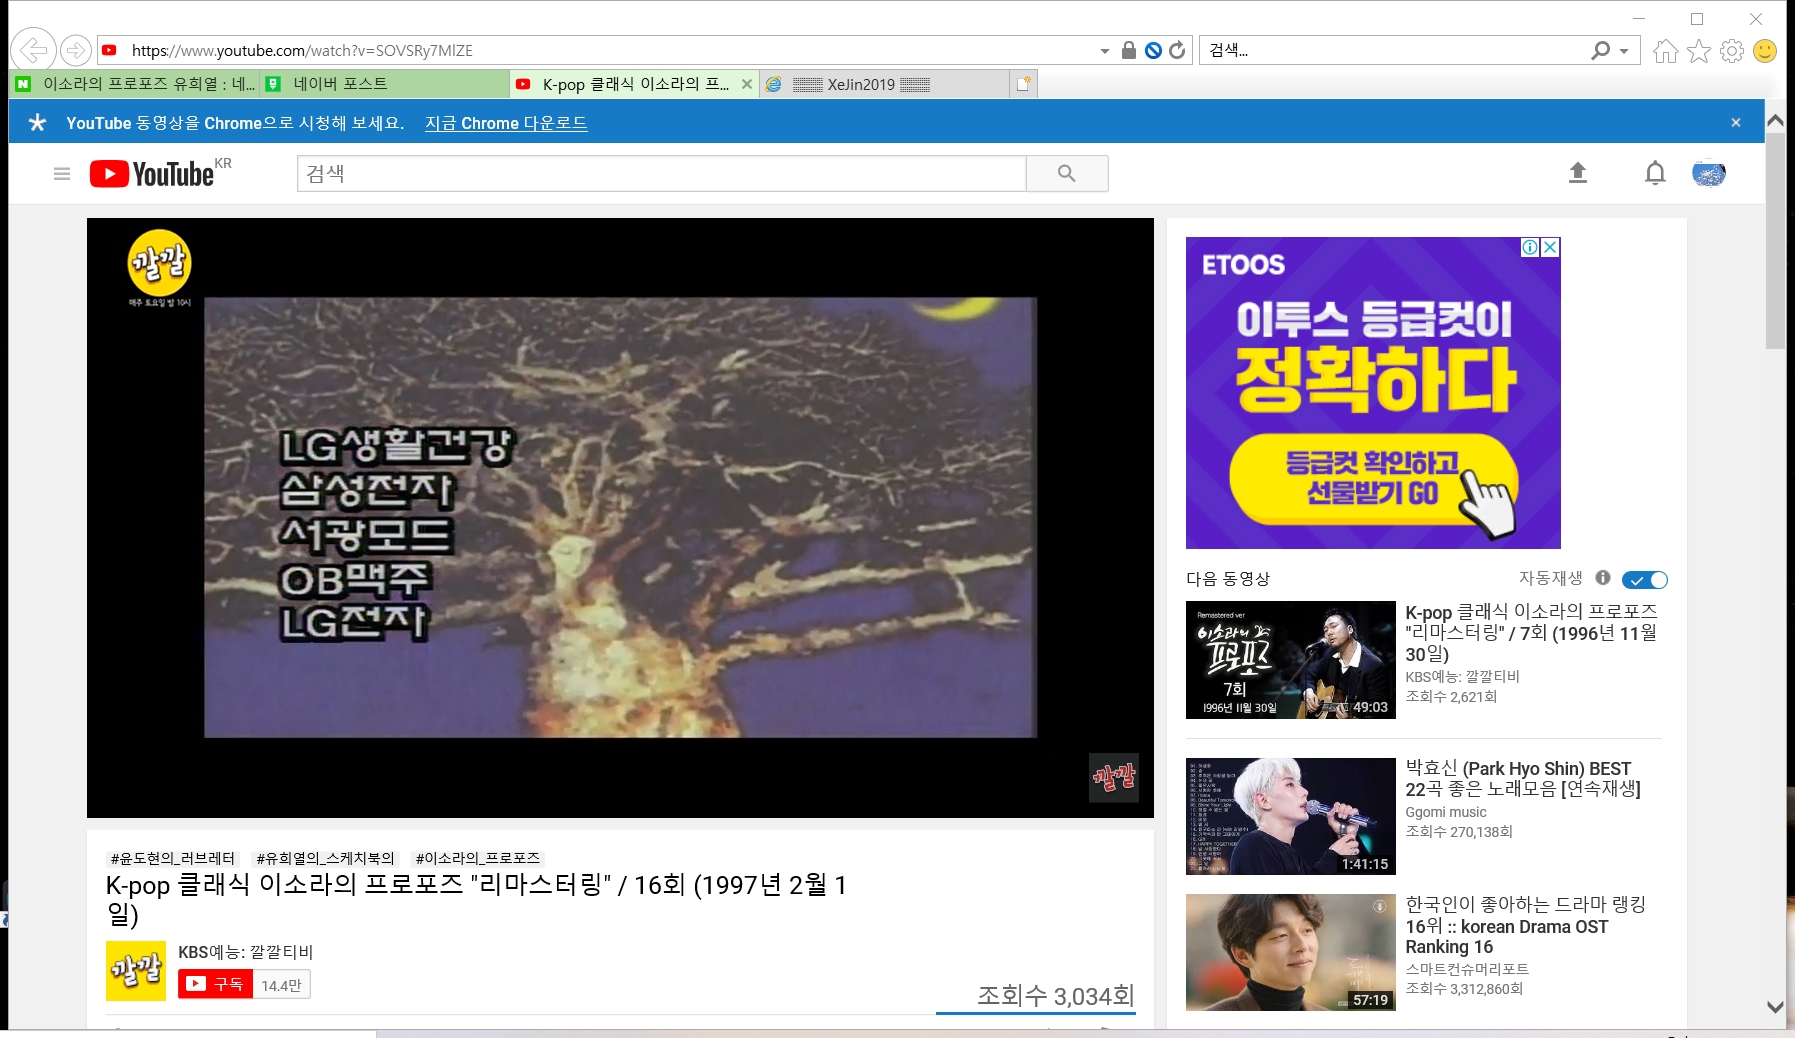Open browser tools gear icon
This screenshot has height=1038, width=1795.
[x=1732, y=51]
